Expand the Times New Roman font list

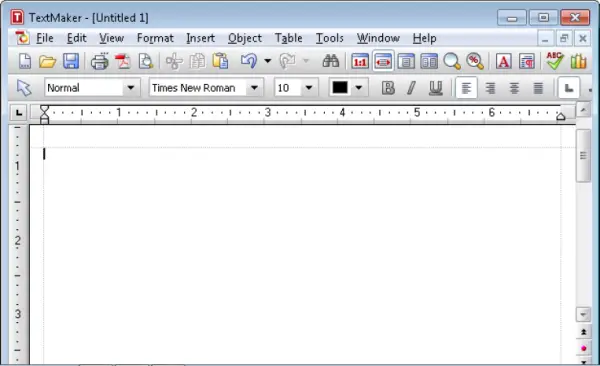(x=254, y=88)
